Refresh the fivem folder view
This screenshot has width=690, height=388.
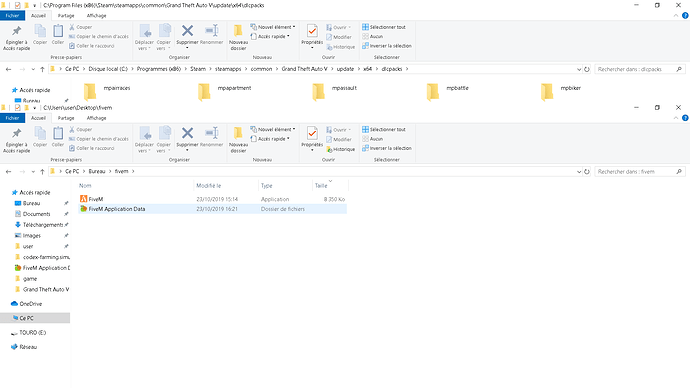tap(587, 172)
